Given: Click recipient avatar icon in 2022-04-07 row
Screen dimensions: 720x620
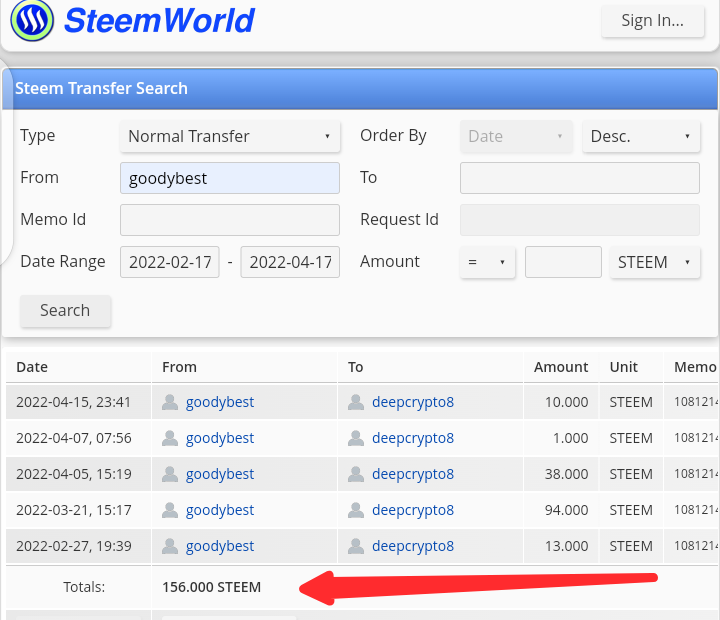Looking at the screenshot, I should coord(356,438).
